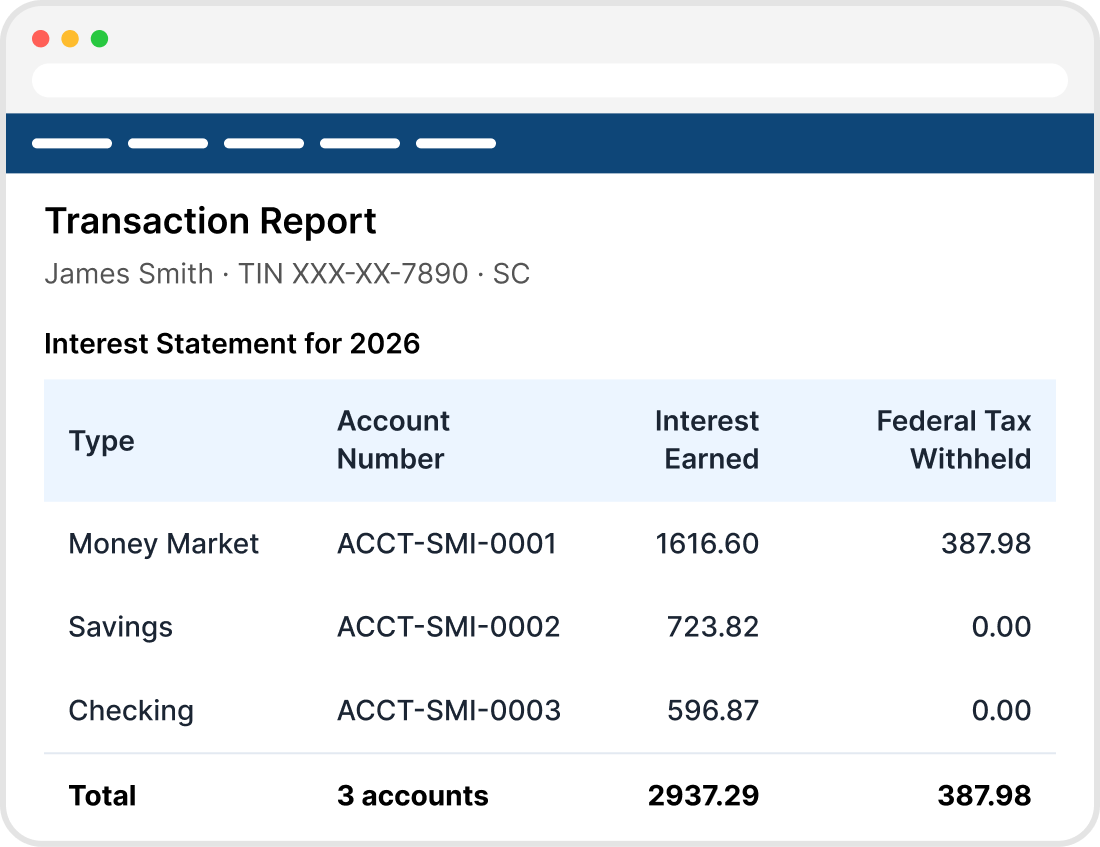Viewport: 1100px width, 847px height.
Task: Click total interest 2937.29
Action: (x=704, y=796)
